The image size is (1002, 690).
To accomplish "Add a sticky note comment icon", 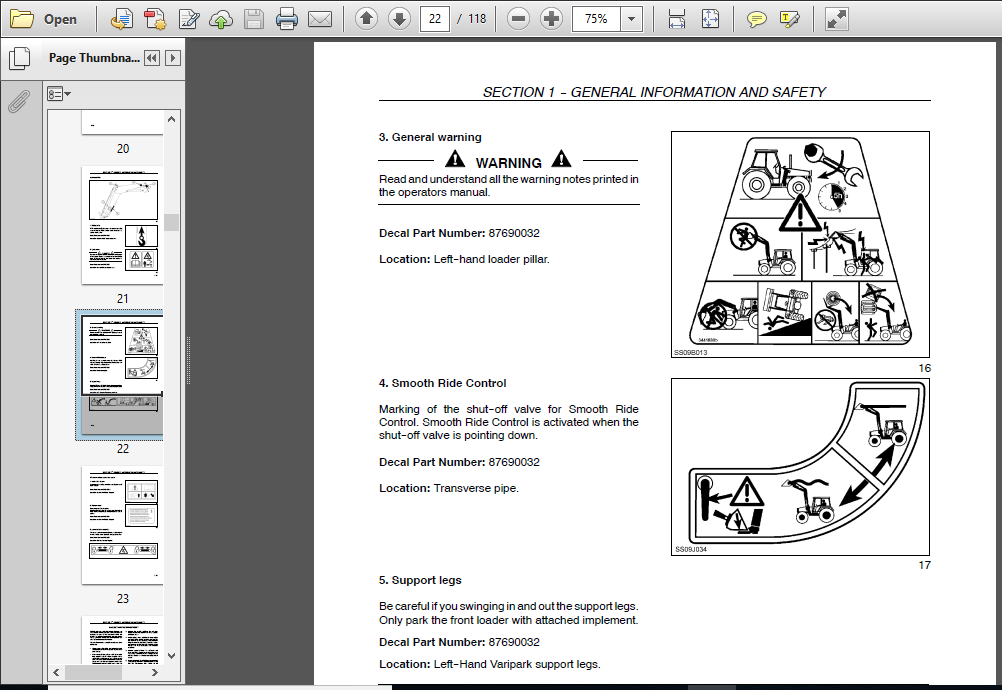I will [757, 19].
